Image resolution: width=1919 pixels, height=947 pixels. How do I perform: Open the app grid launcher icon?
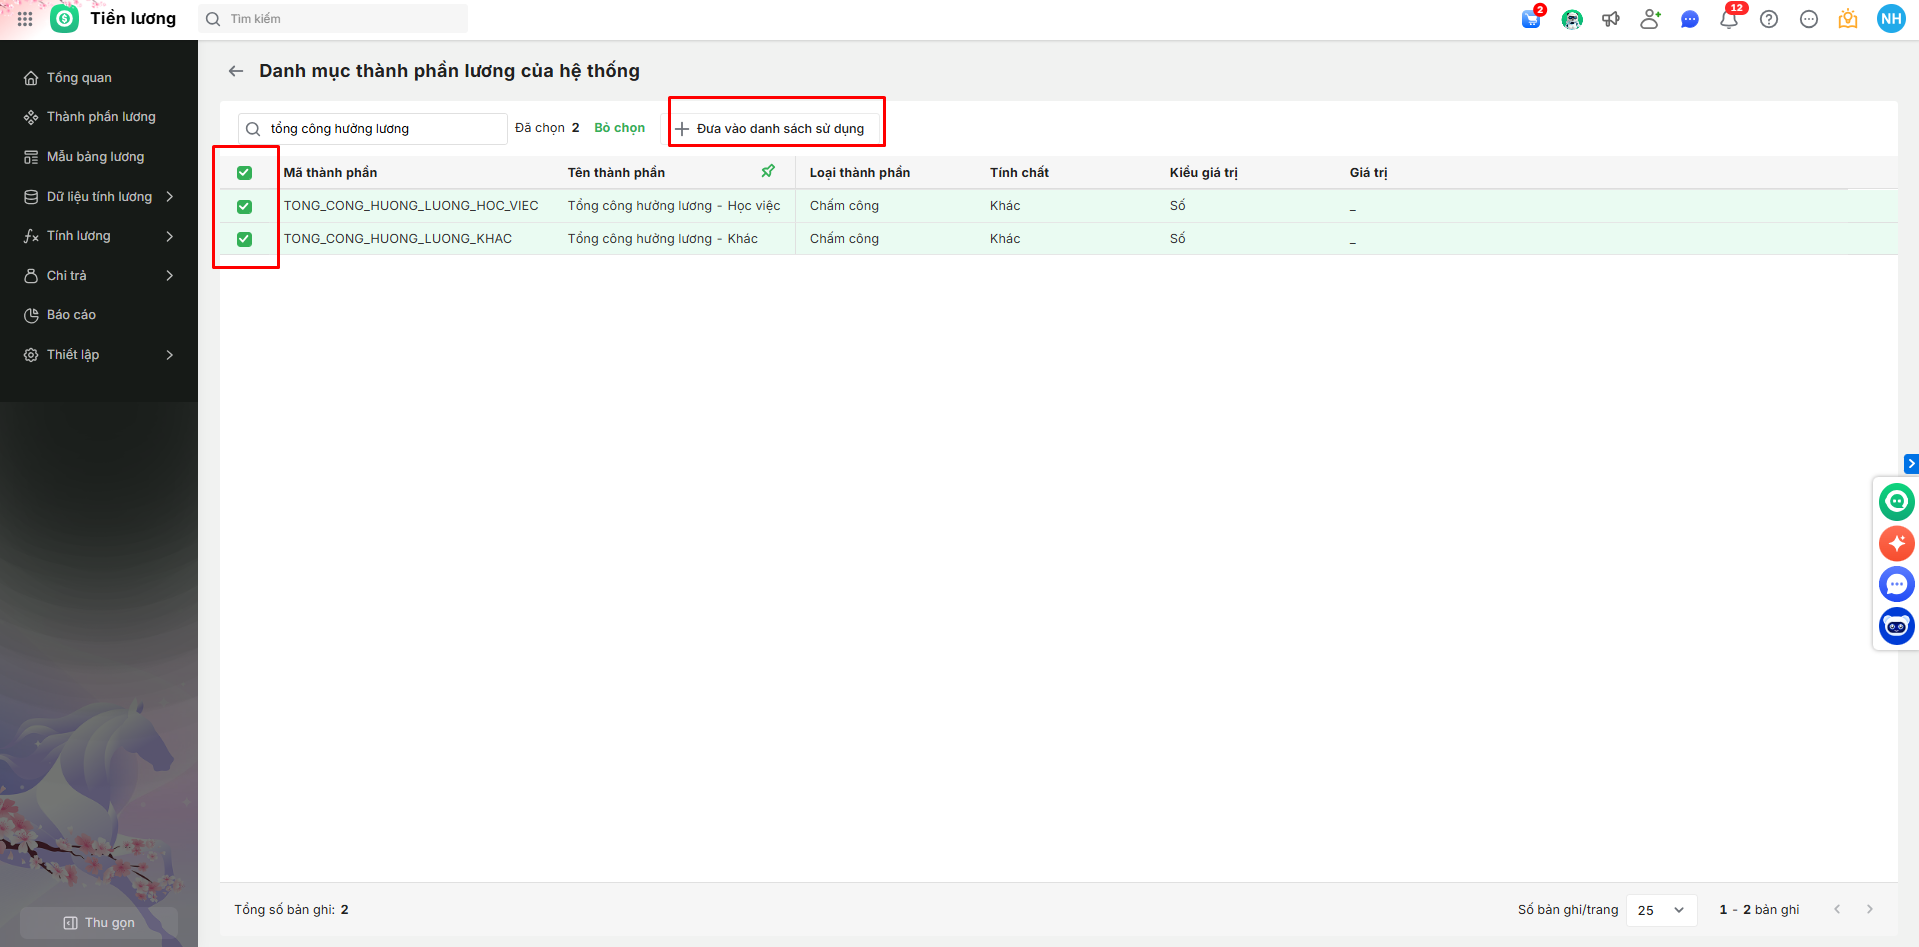point(25,19)
